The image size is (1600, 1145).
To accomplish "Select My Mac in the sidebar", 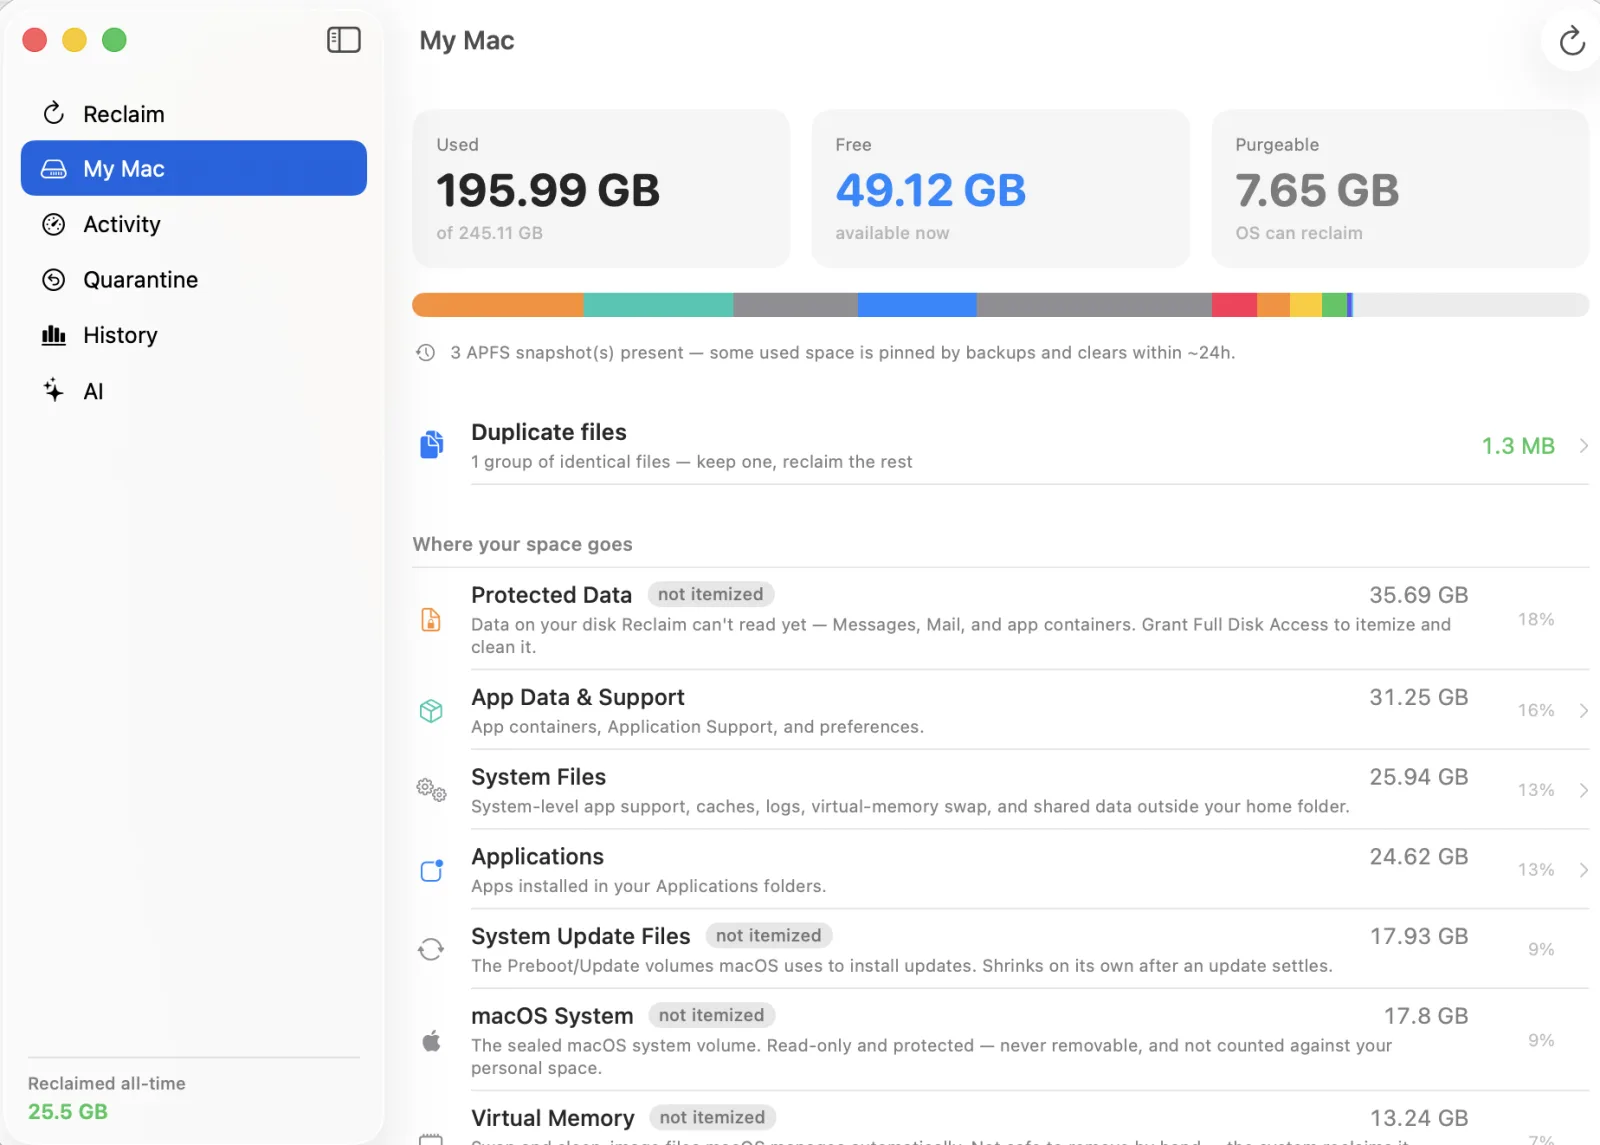I will (x=194, y=168).
